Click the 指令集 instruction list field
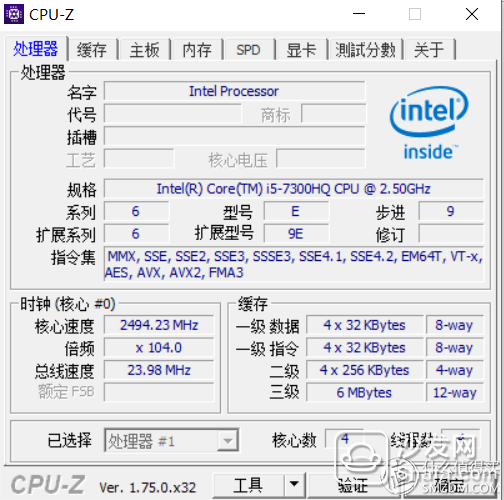This screenshot has height=500, width=504. coord(293,264)
